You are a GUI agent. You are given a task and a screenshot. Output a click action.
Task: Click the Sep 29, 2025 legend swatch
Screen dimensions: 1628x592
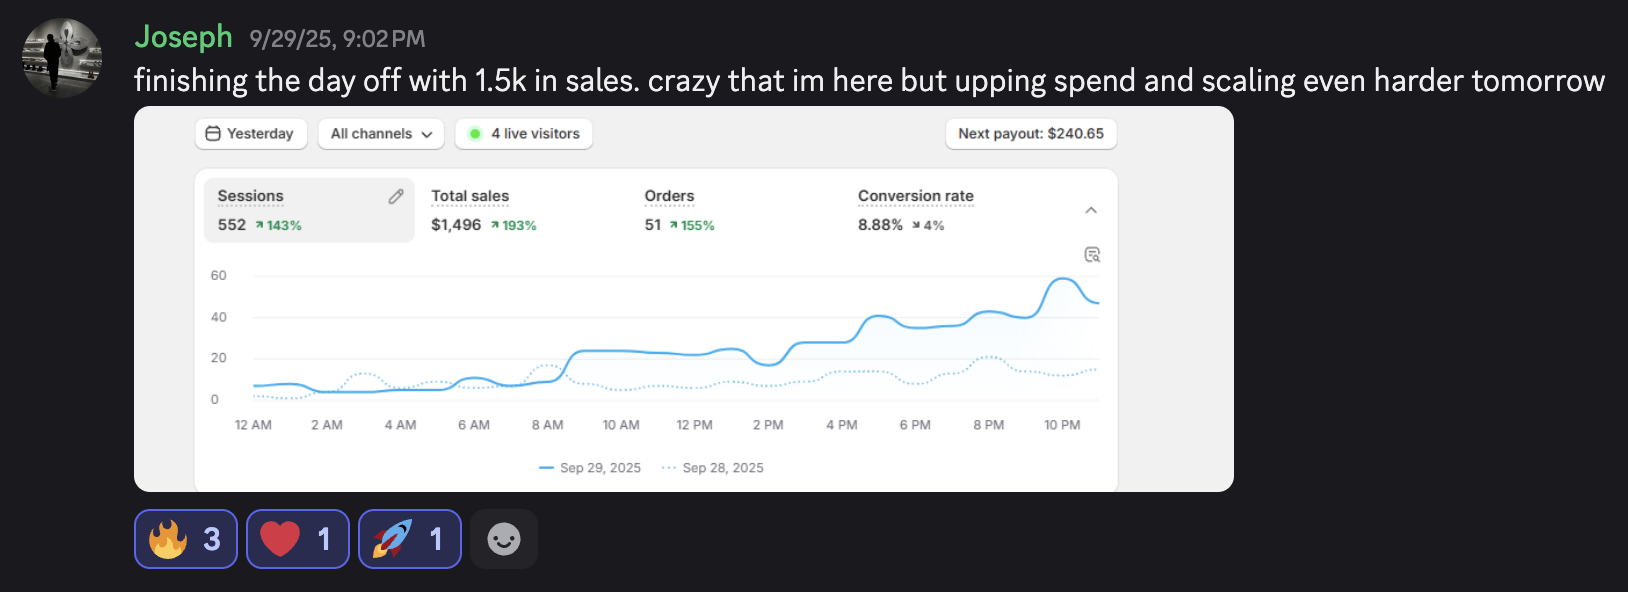tap(546, 468)
